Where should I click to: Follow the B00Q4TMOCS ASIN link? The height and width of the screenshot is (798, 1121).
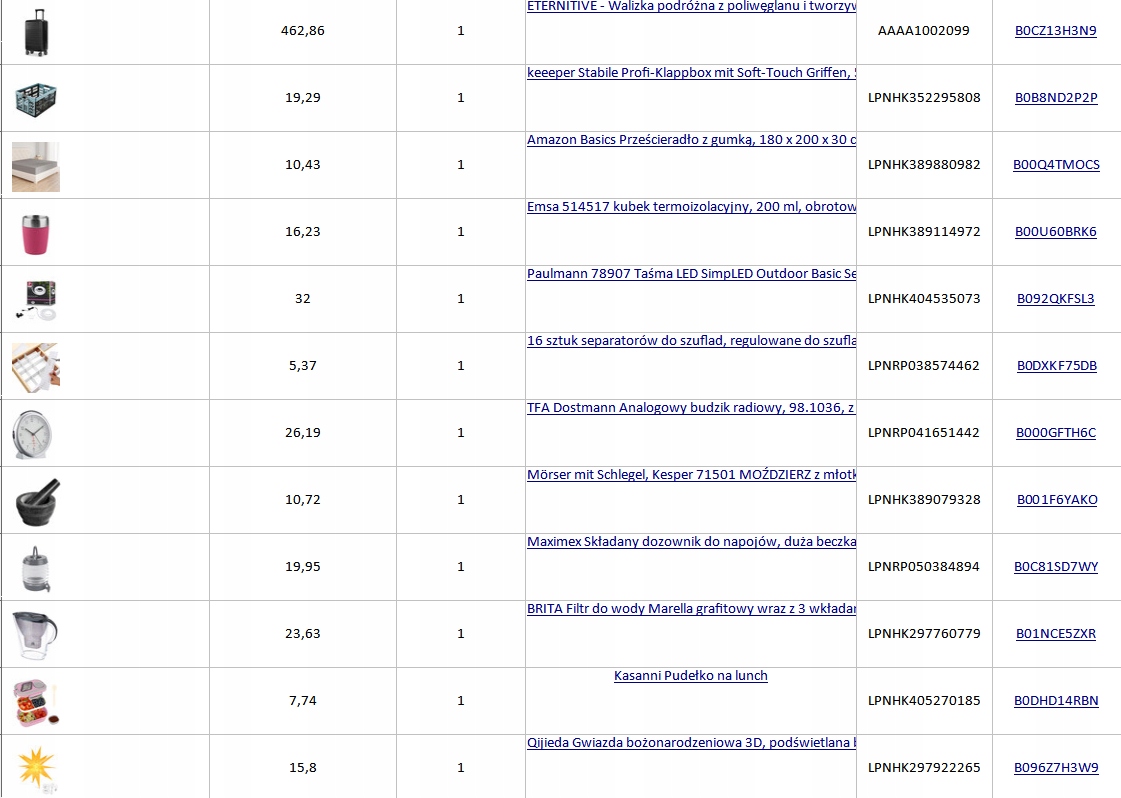coord(1056,164)
